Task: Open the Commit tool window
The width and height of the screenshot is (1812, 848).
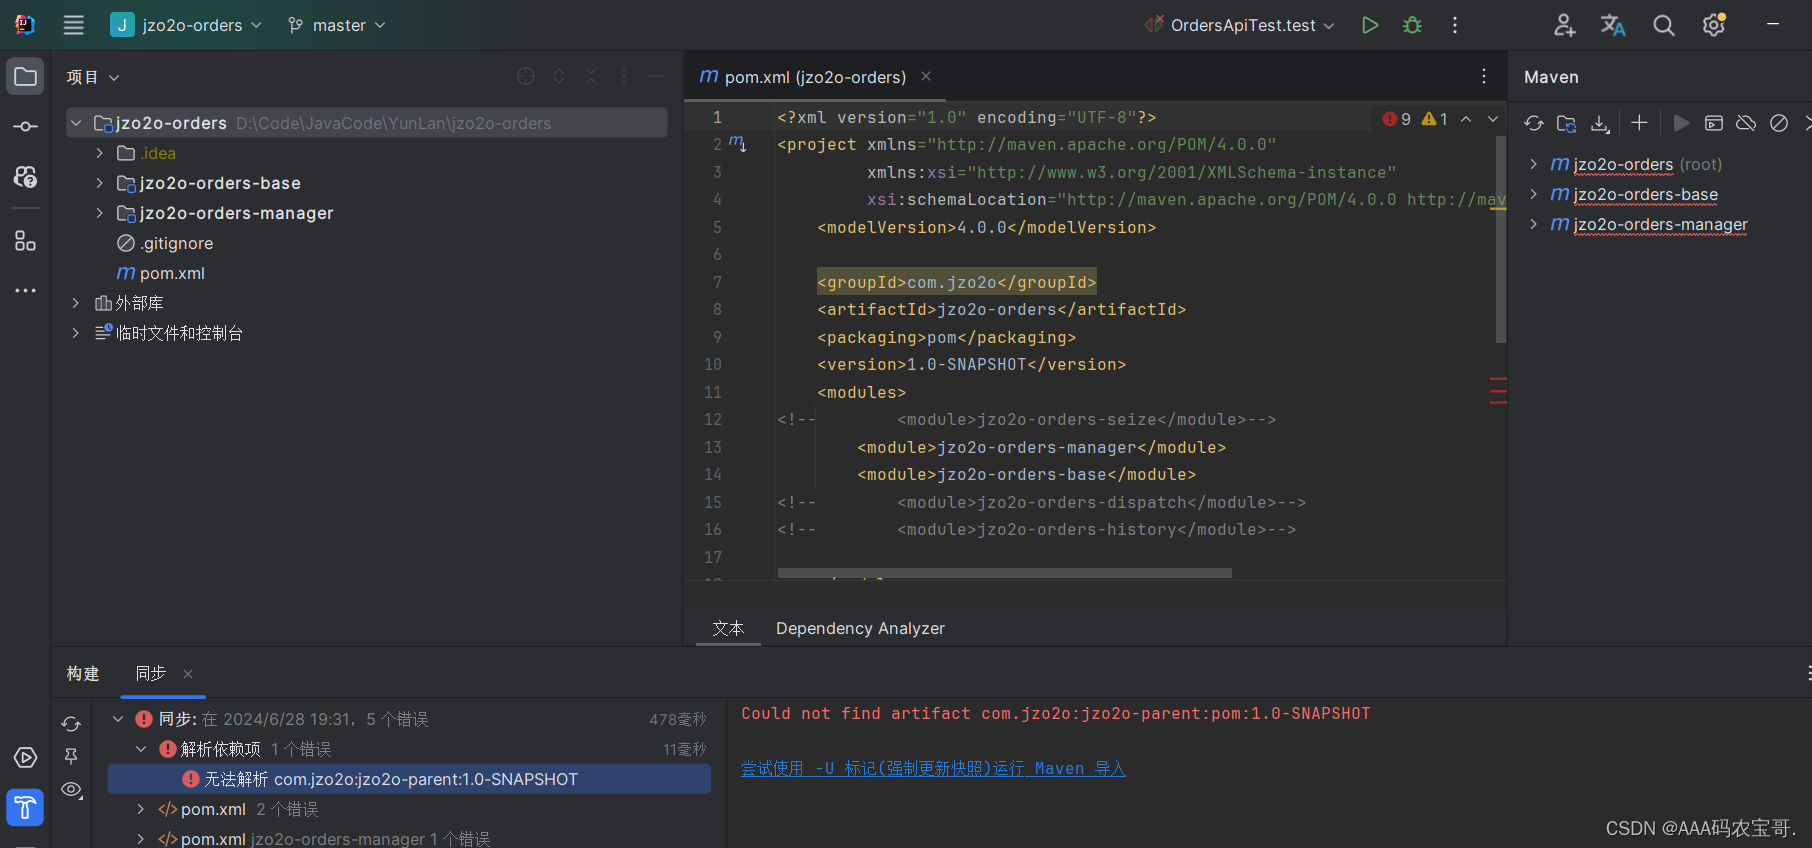Action: 25,127
